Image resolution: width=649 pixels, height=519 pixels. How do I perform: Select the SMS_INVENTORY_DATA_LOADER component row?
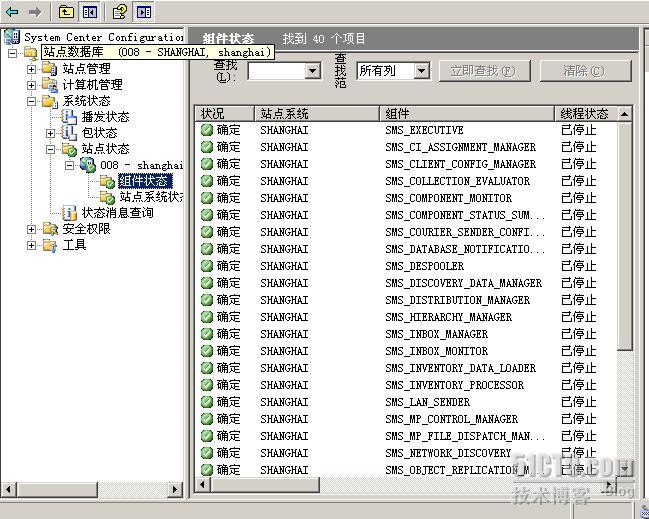click(406, 368)
